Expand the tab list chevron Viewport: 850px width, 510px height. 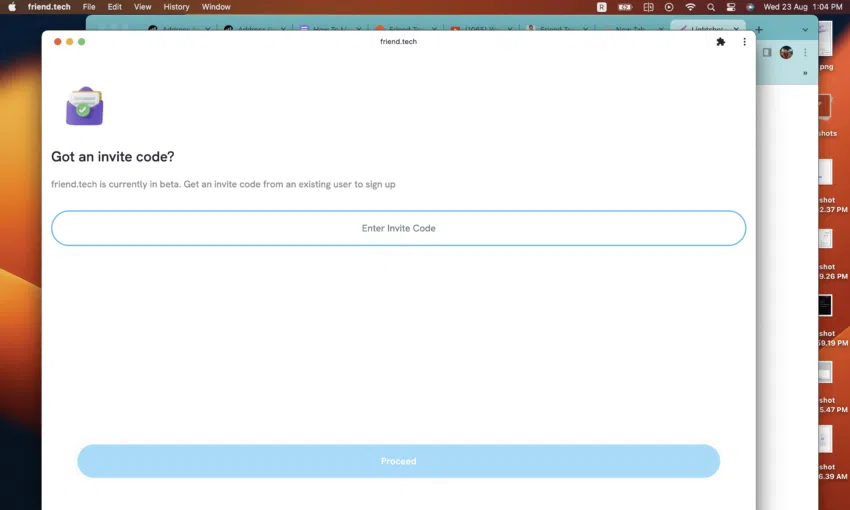click(x=805, y=30)
